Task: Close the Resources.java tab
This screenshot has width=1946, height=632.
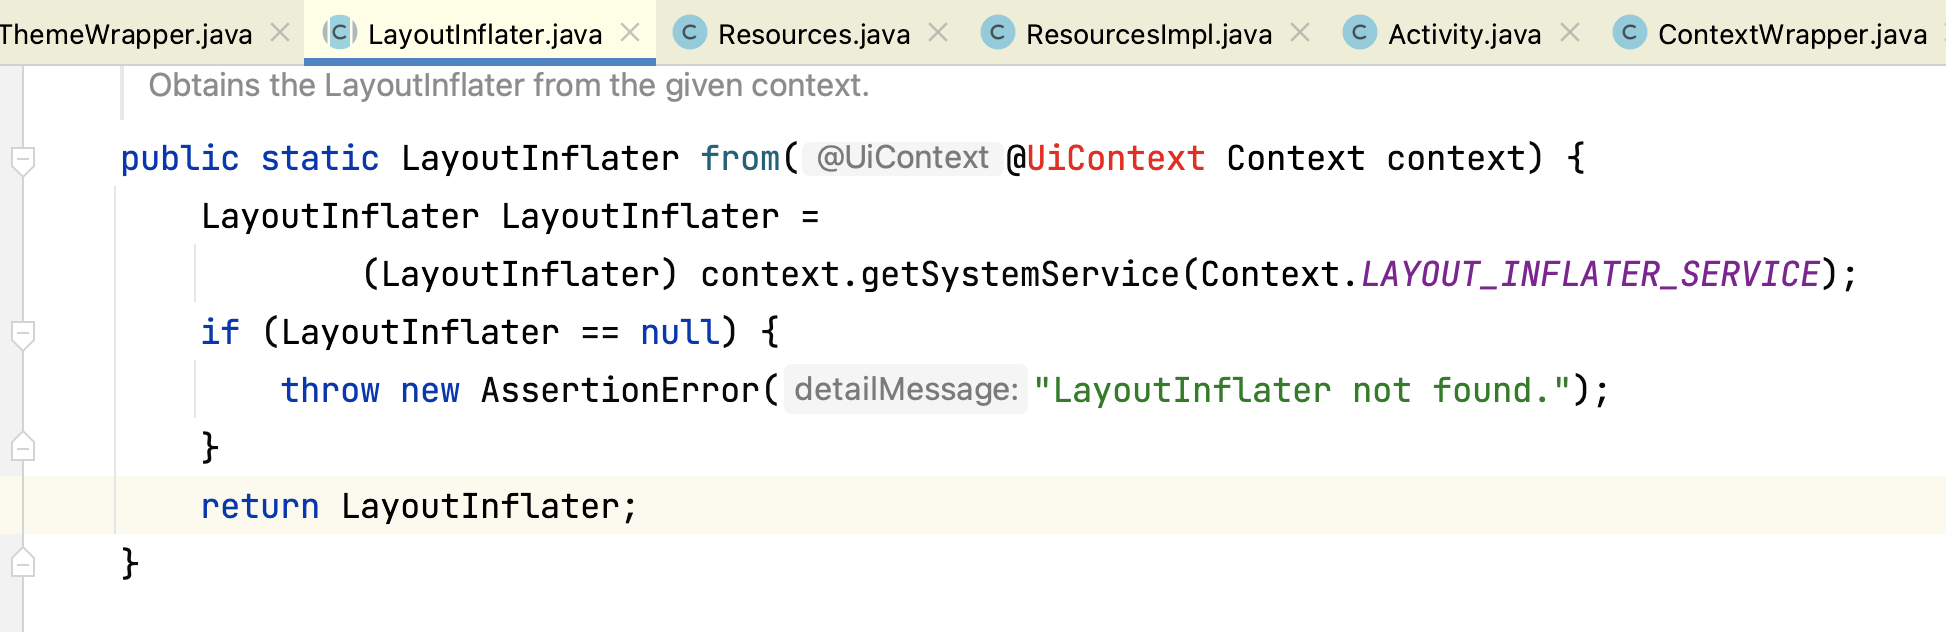Action: 938,33
